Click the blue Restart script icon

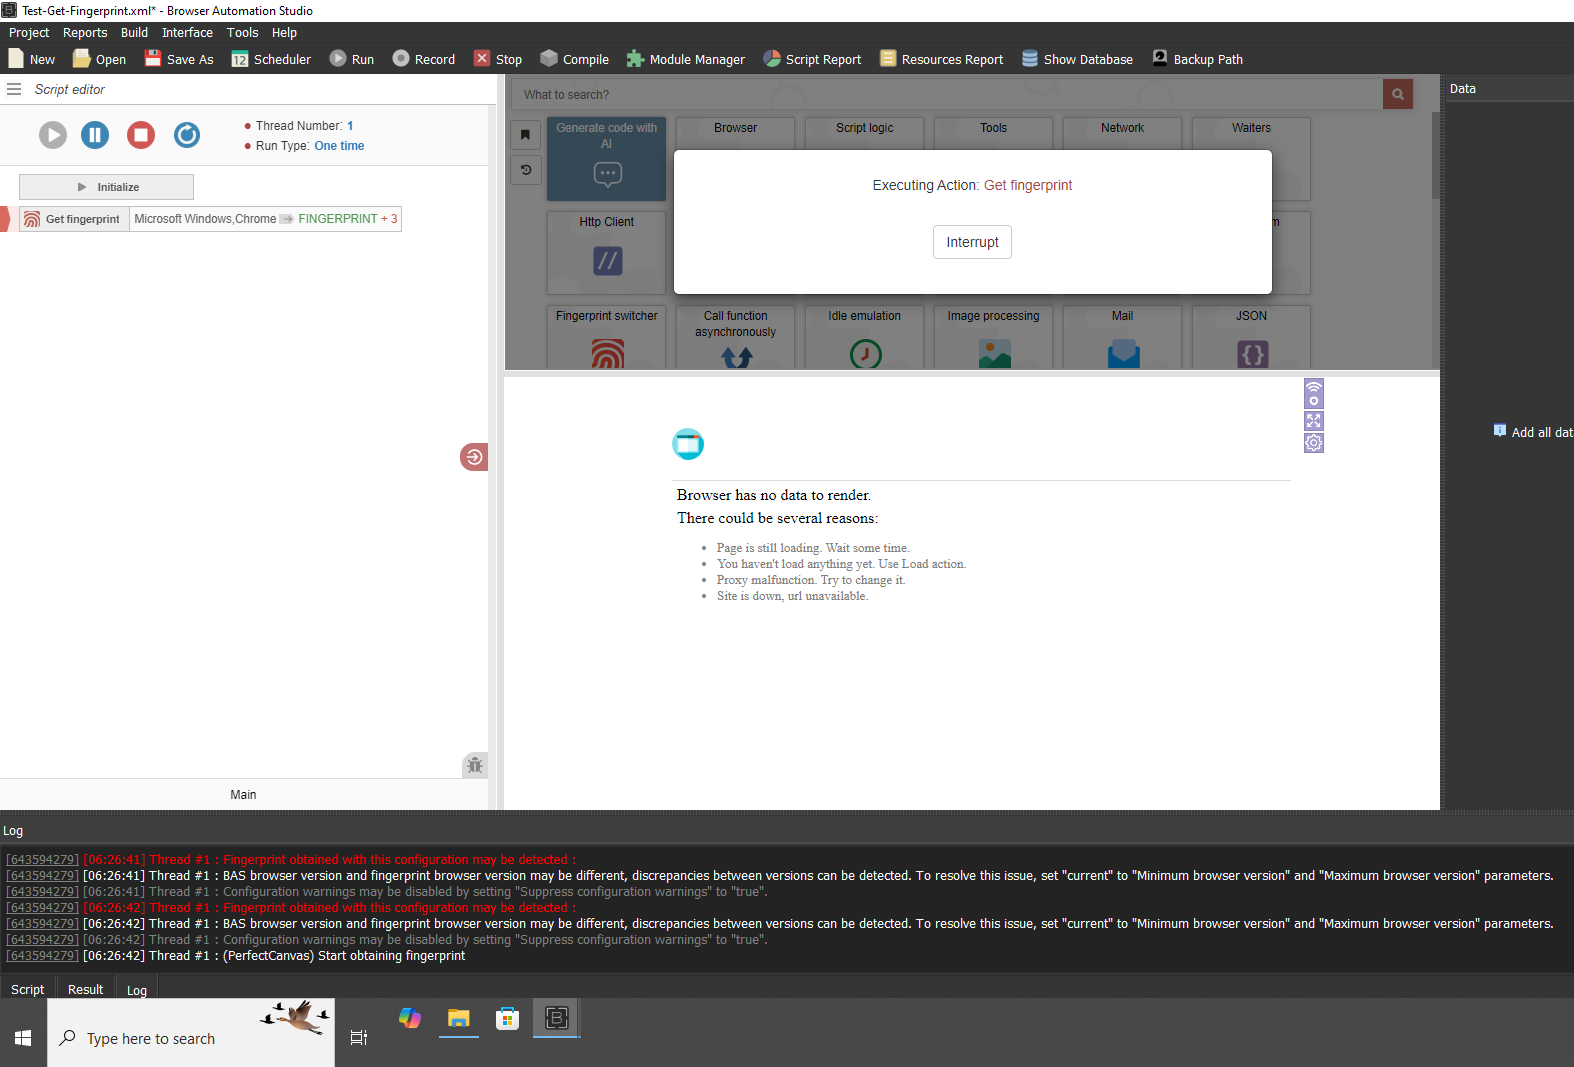point(187,134)
